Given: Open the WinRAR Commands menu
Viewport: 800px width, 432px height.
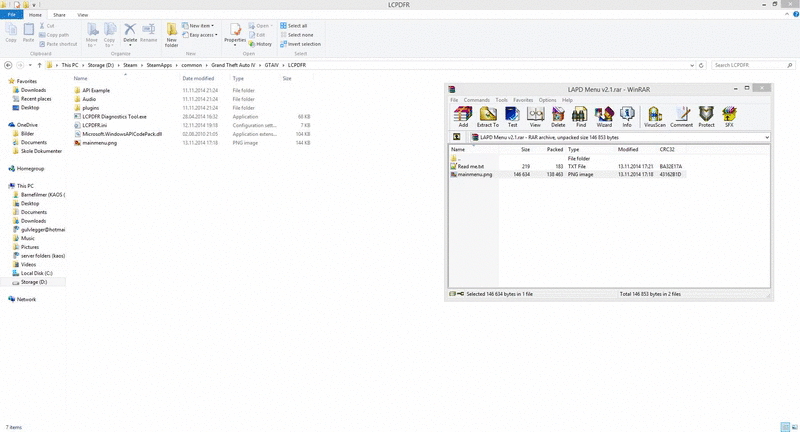Looking at the screenshot, I should coord(477,100).
